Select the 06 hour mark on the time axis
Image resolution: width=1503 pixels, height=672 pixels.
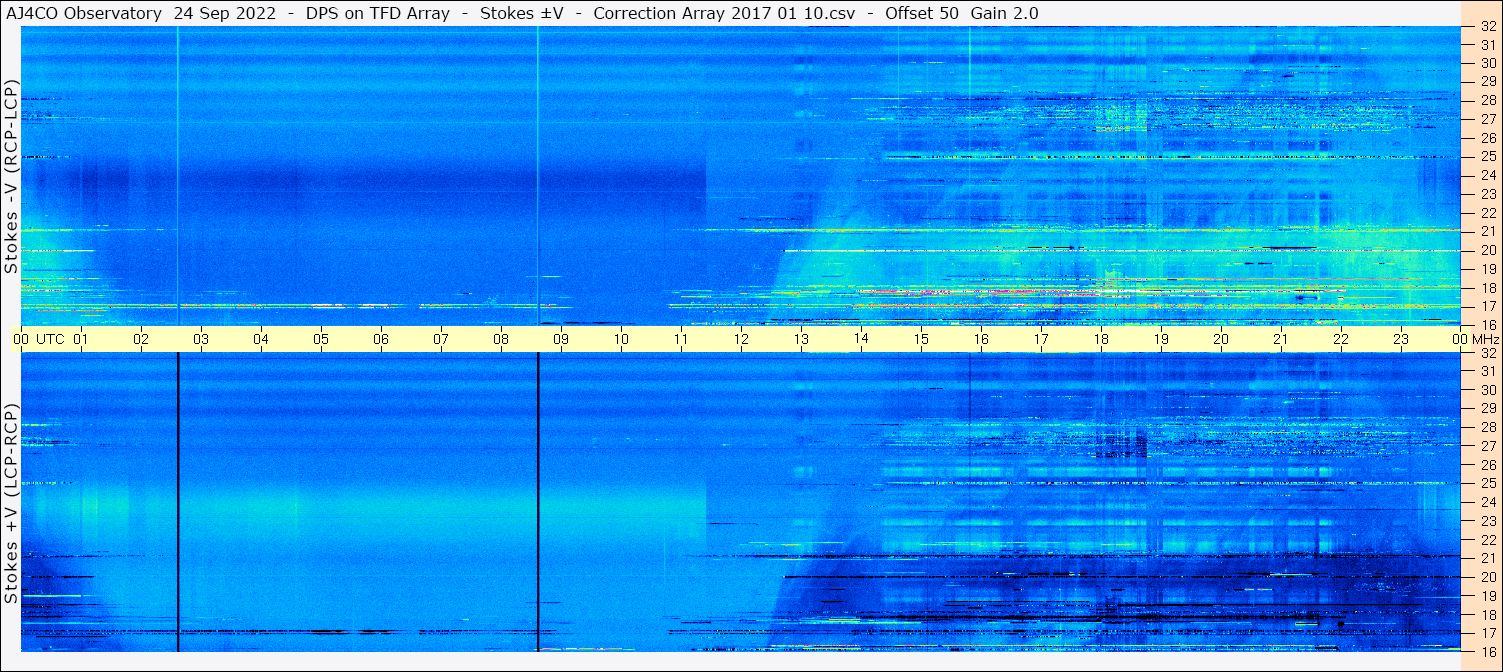click(381, 339)
